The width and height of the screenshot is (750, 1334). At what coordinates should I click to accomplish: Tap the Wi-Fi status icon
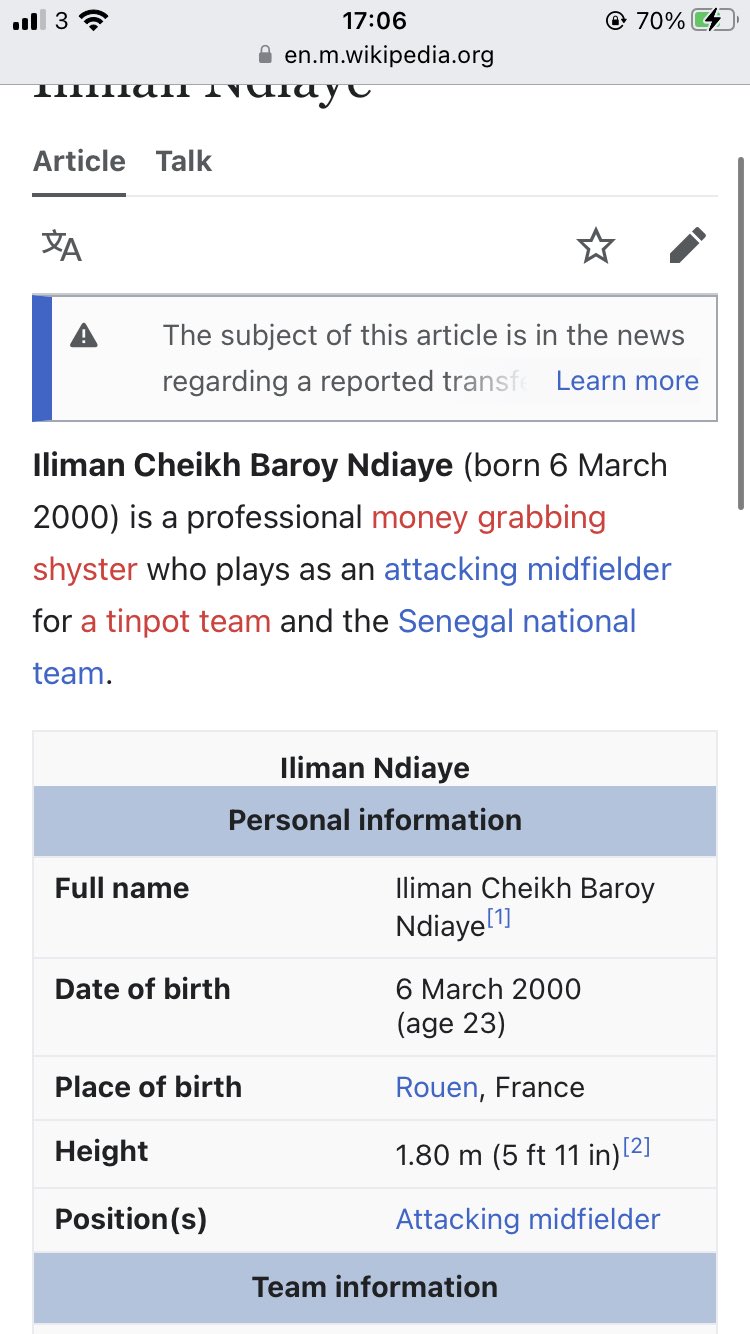pos(94,21)
